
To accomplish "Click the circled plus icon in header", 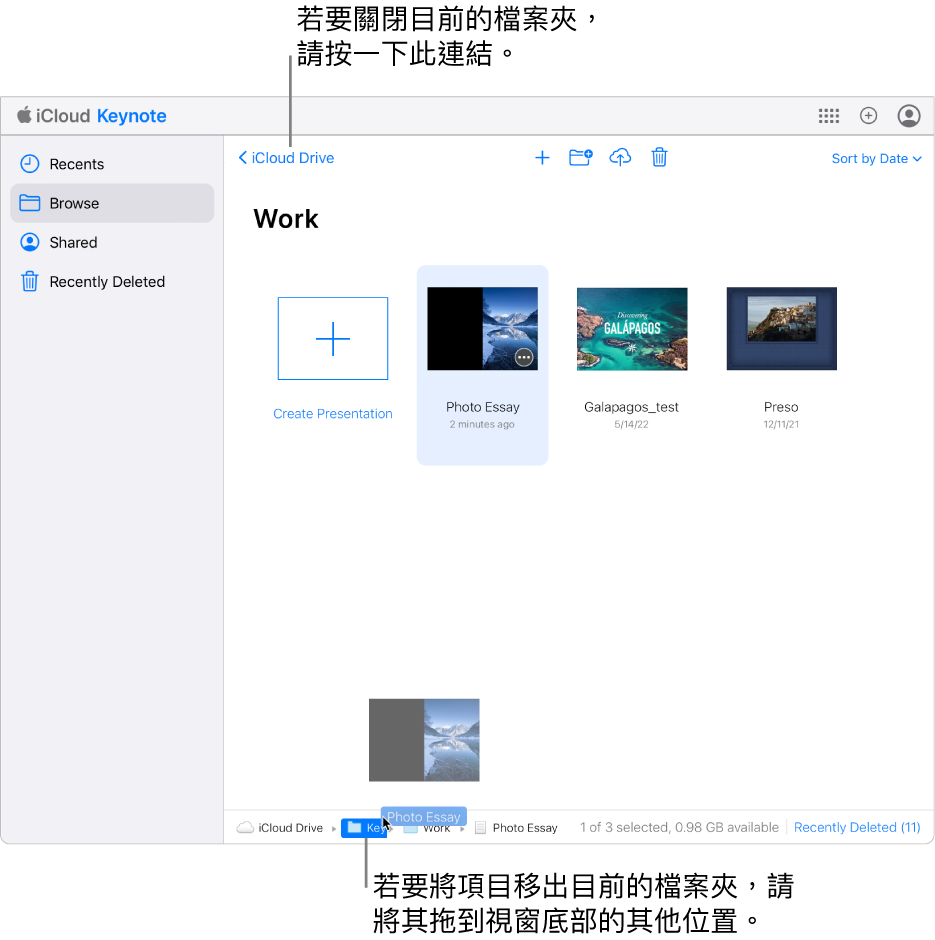I will [x=868, y=116].
